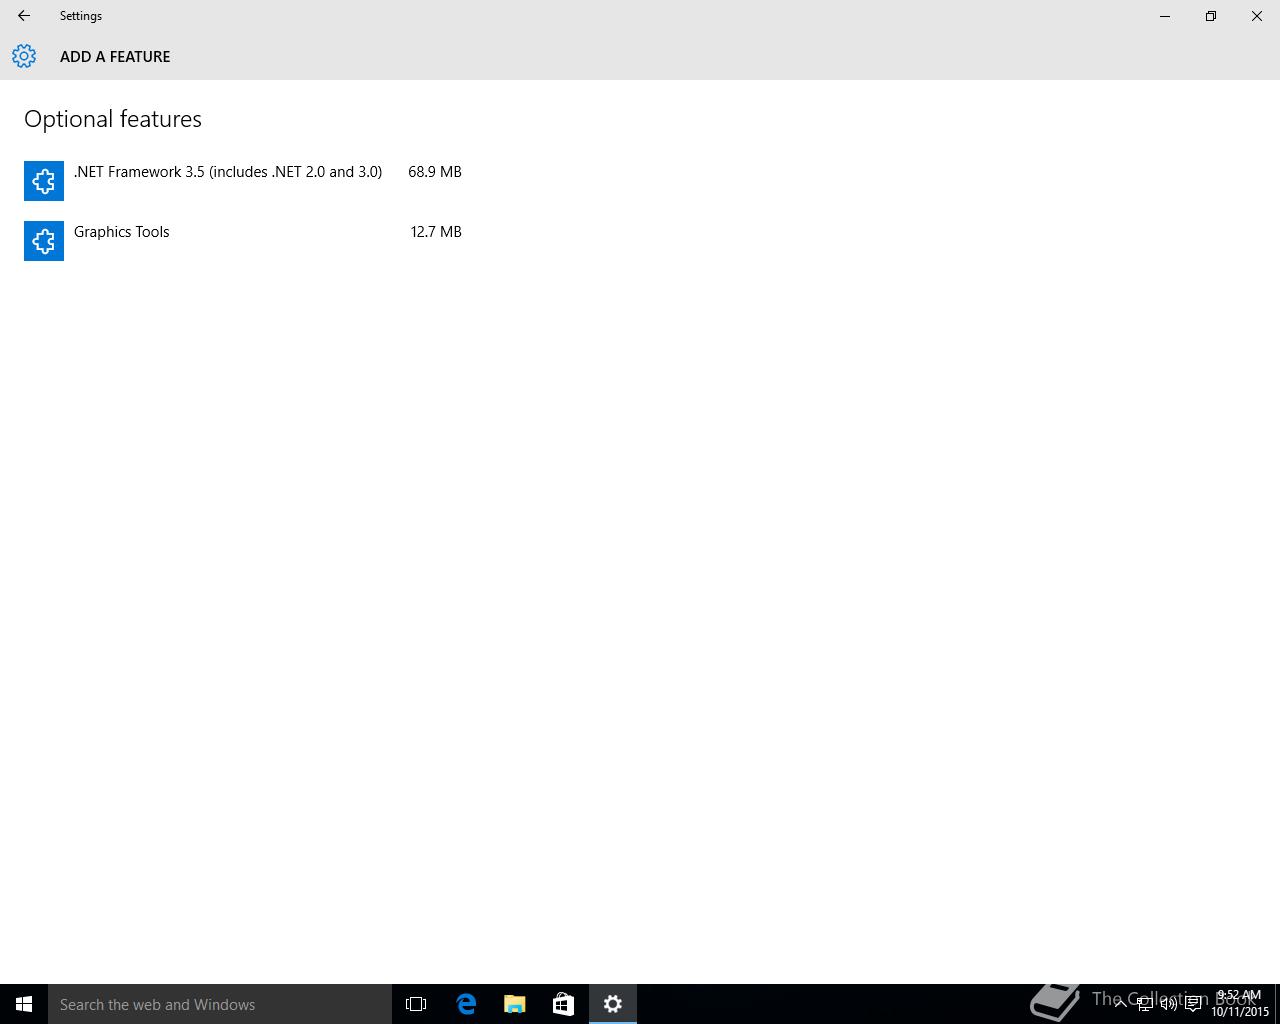Restore down the Settings window
1280x1024 pixels.
(x=1211, y=16)
